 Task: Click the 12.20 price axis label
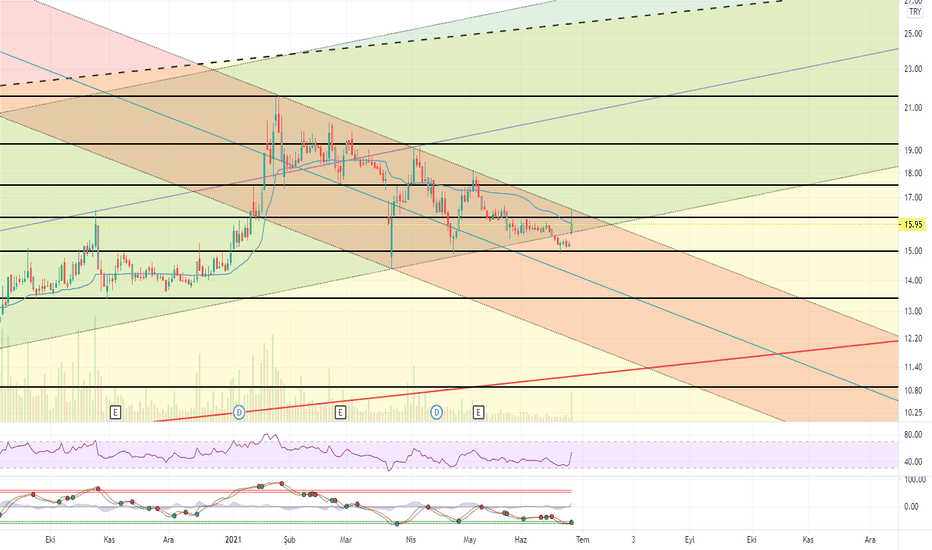tap(913, 338)
